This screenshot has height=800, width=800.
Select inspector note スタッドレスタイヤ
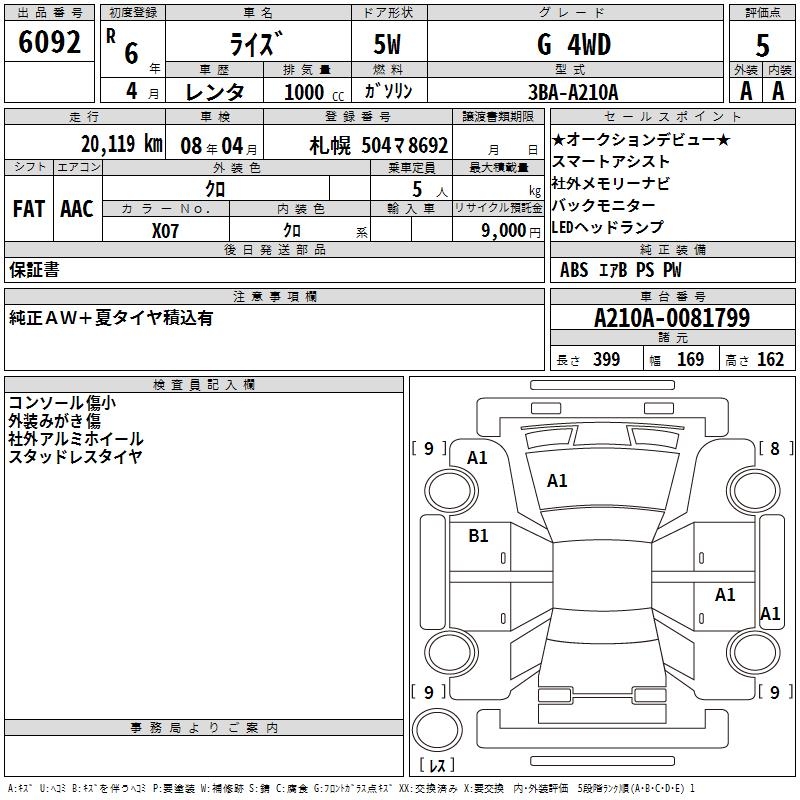76,457
